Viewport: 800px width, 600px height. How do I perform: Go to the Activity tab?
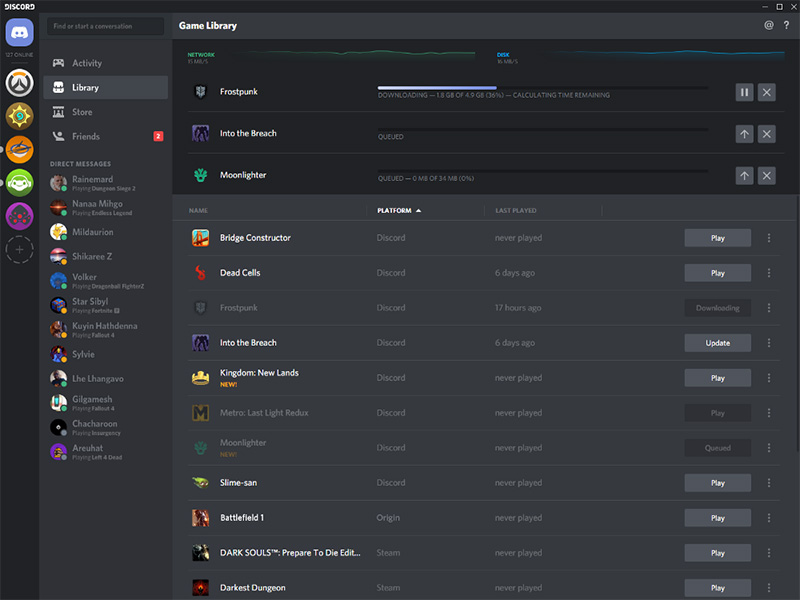click(x=106, y=63)
